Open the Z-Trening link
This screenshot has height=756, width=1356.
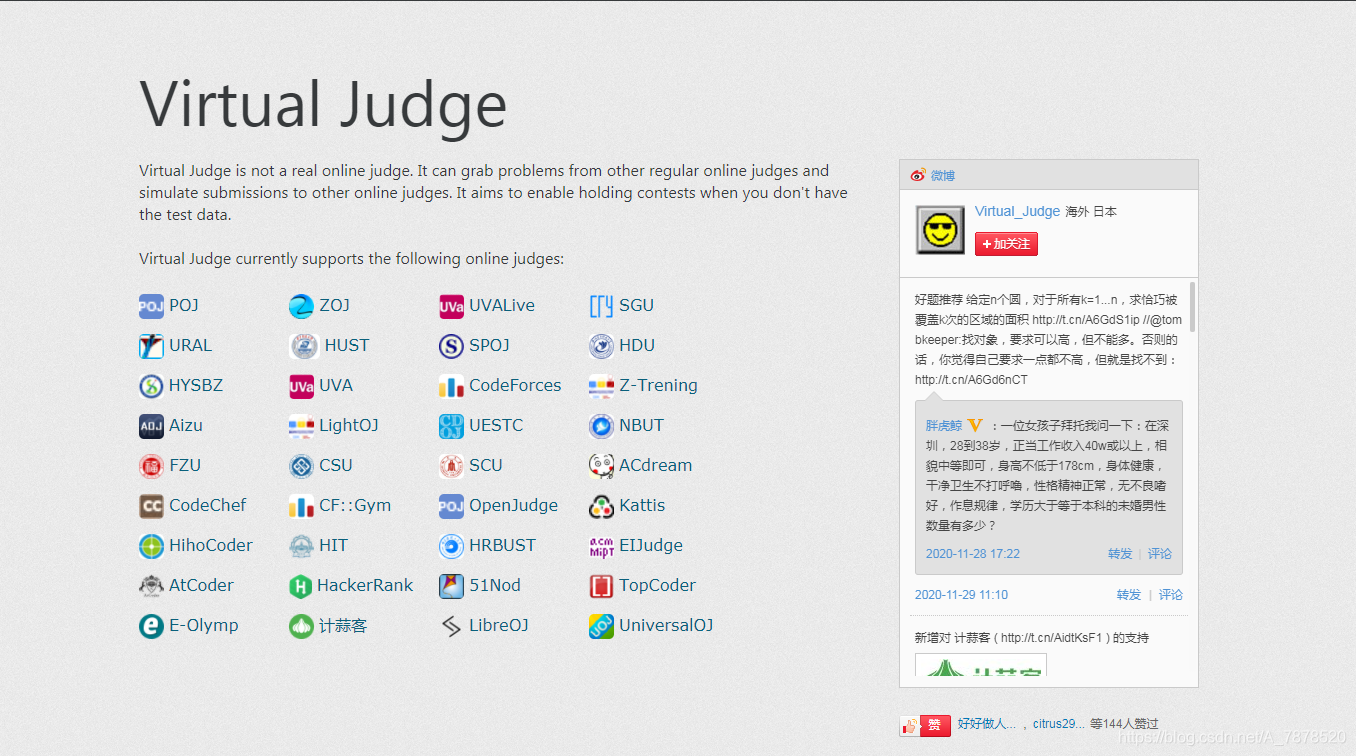click(x=658, y=385)
